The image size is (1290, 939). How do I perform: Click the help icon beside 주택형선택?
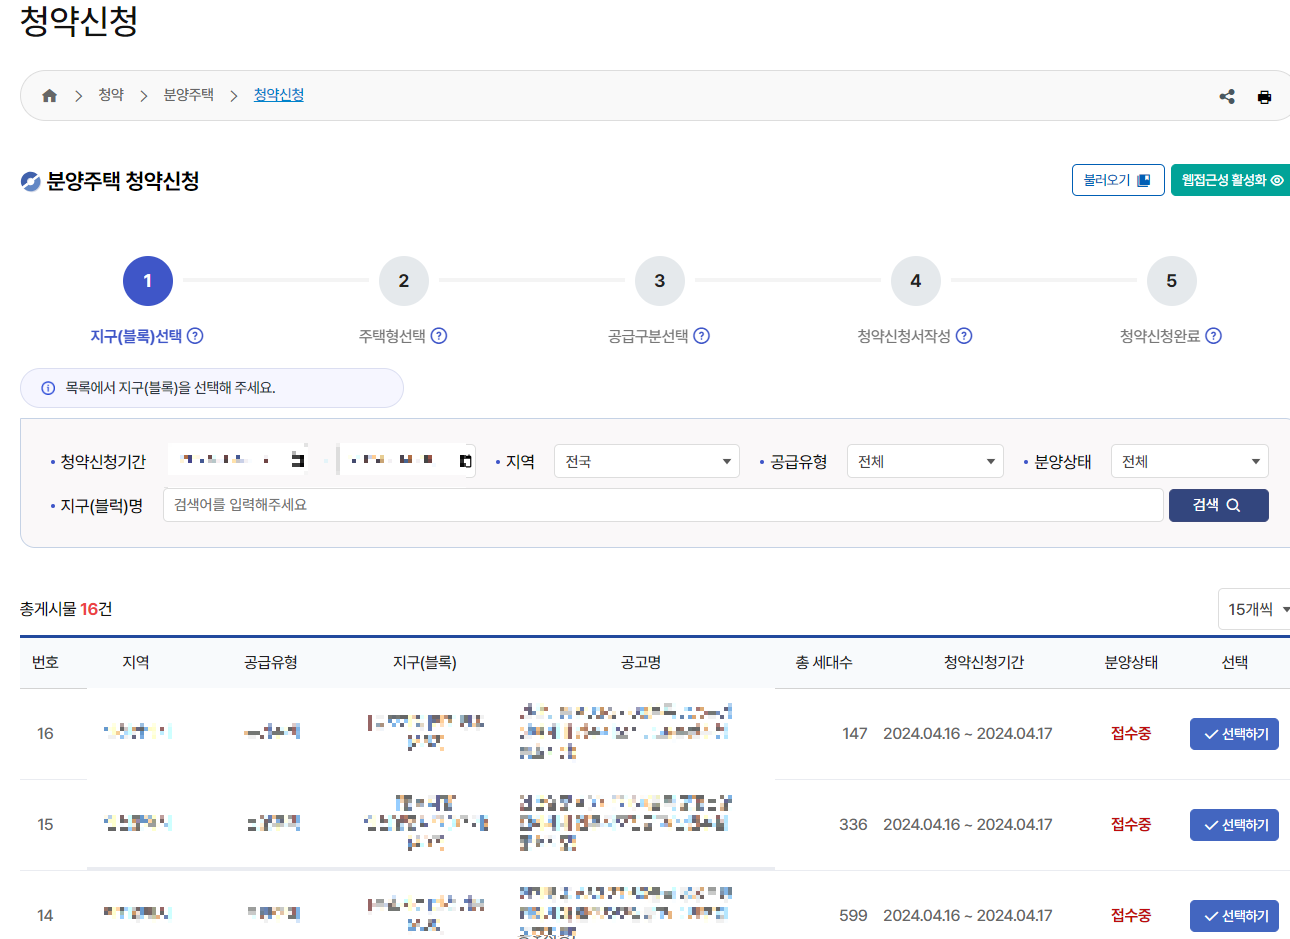pyautogui.click(x=438, y=336)
